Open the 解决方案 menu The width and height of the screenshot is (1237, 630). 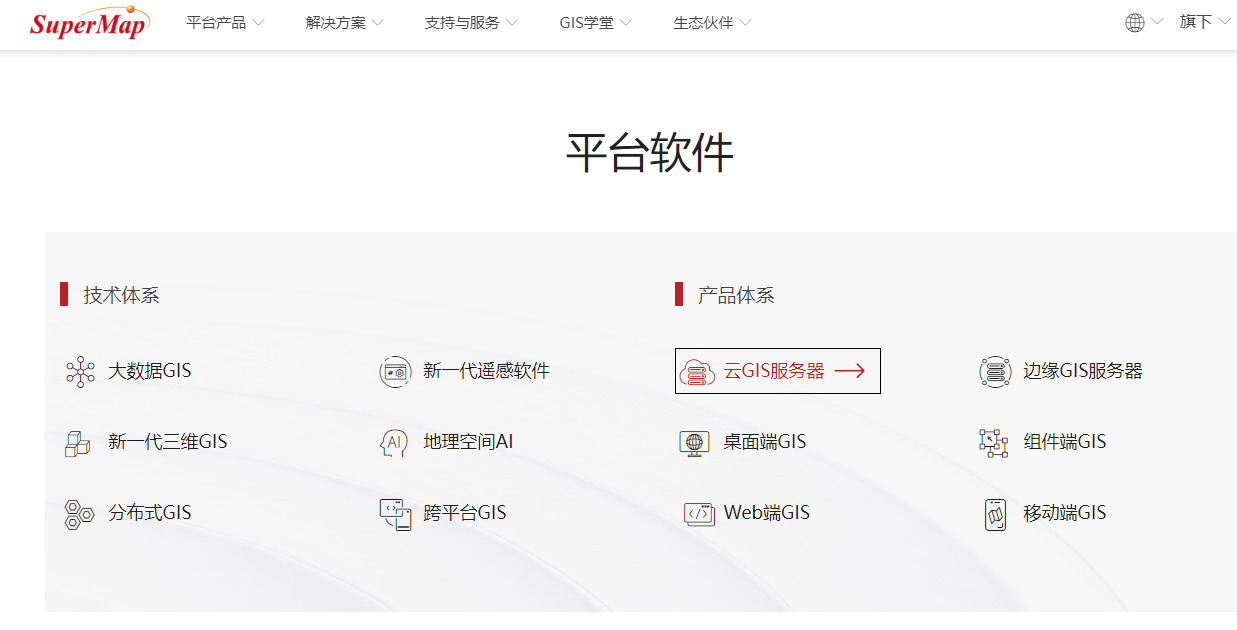pos(336,22)
